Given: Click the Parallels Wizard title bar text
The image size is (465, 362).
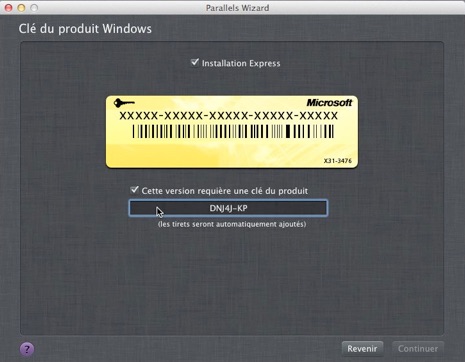Looking at the screenshot, I should (x=237, y=8).
